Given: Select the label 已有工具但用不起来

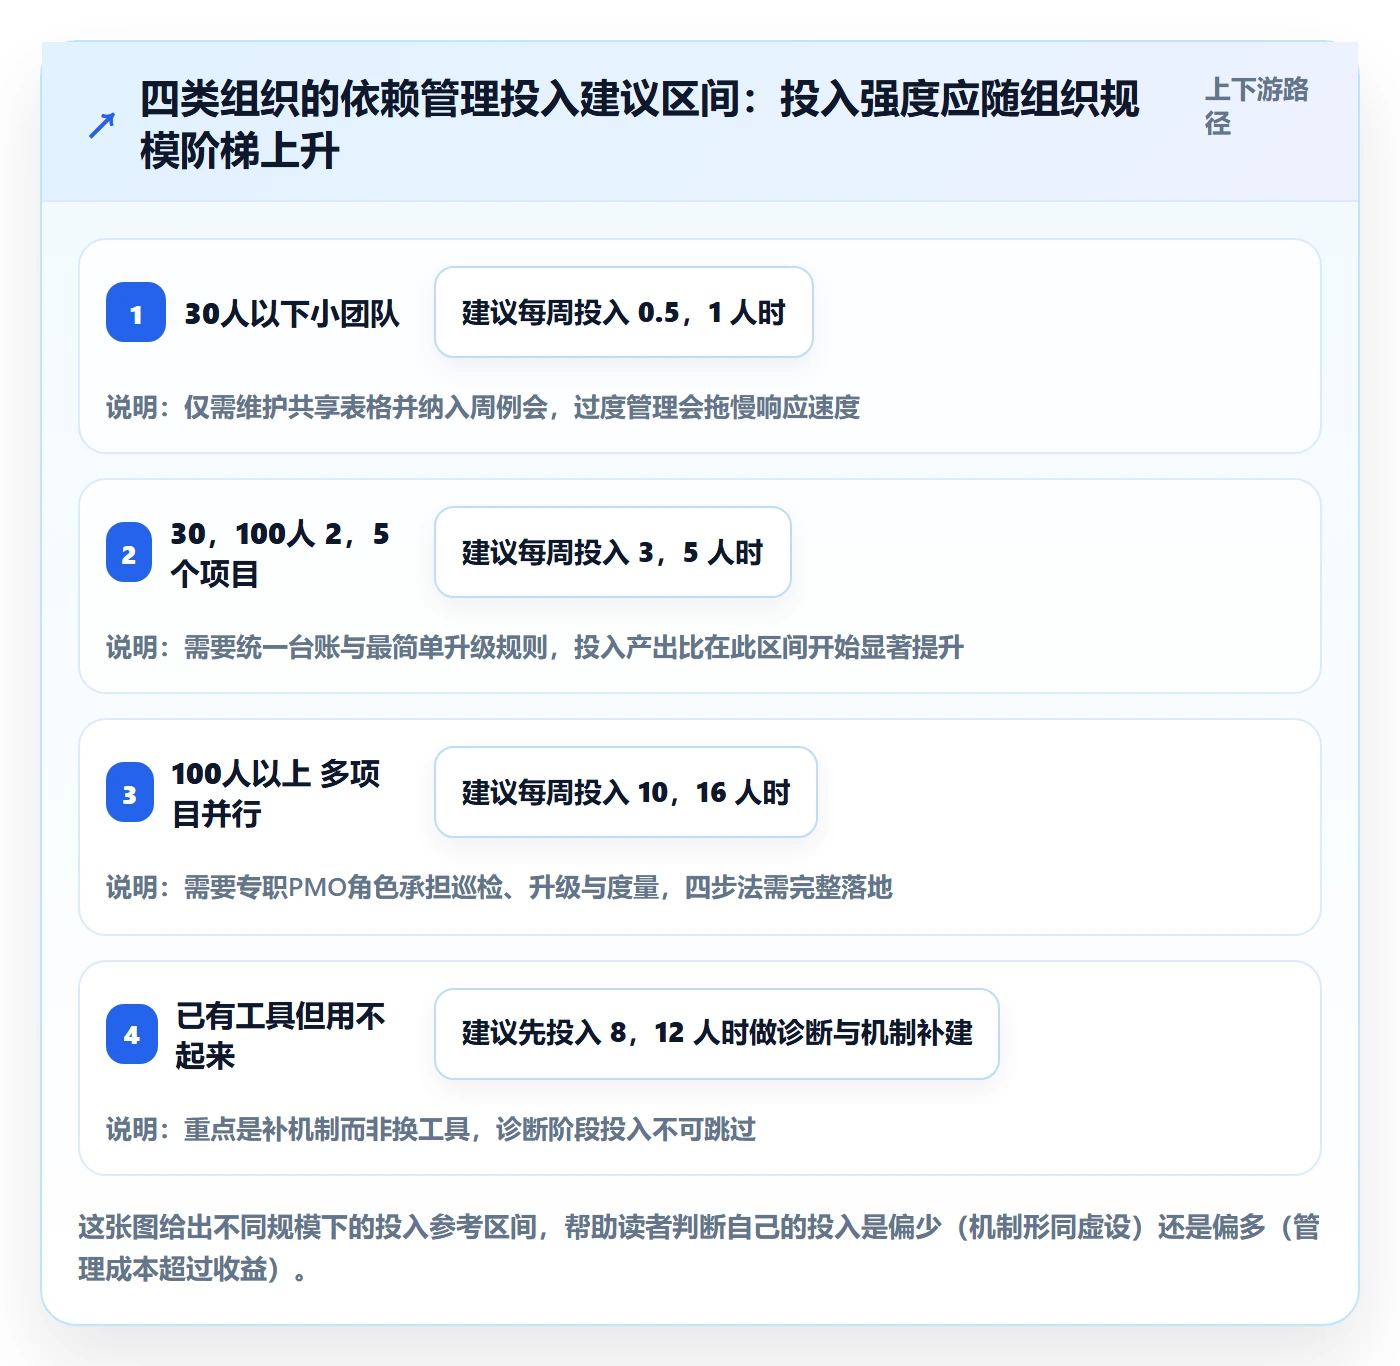Looking at the screenshot, I should (281, 1035).
